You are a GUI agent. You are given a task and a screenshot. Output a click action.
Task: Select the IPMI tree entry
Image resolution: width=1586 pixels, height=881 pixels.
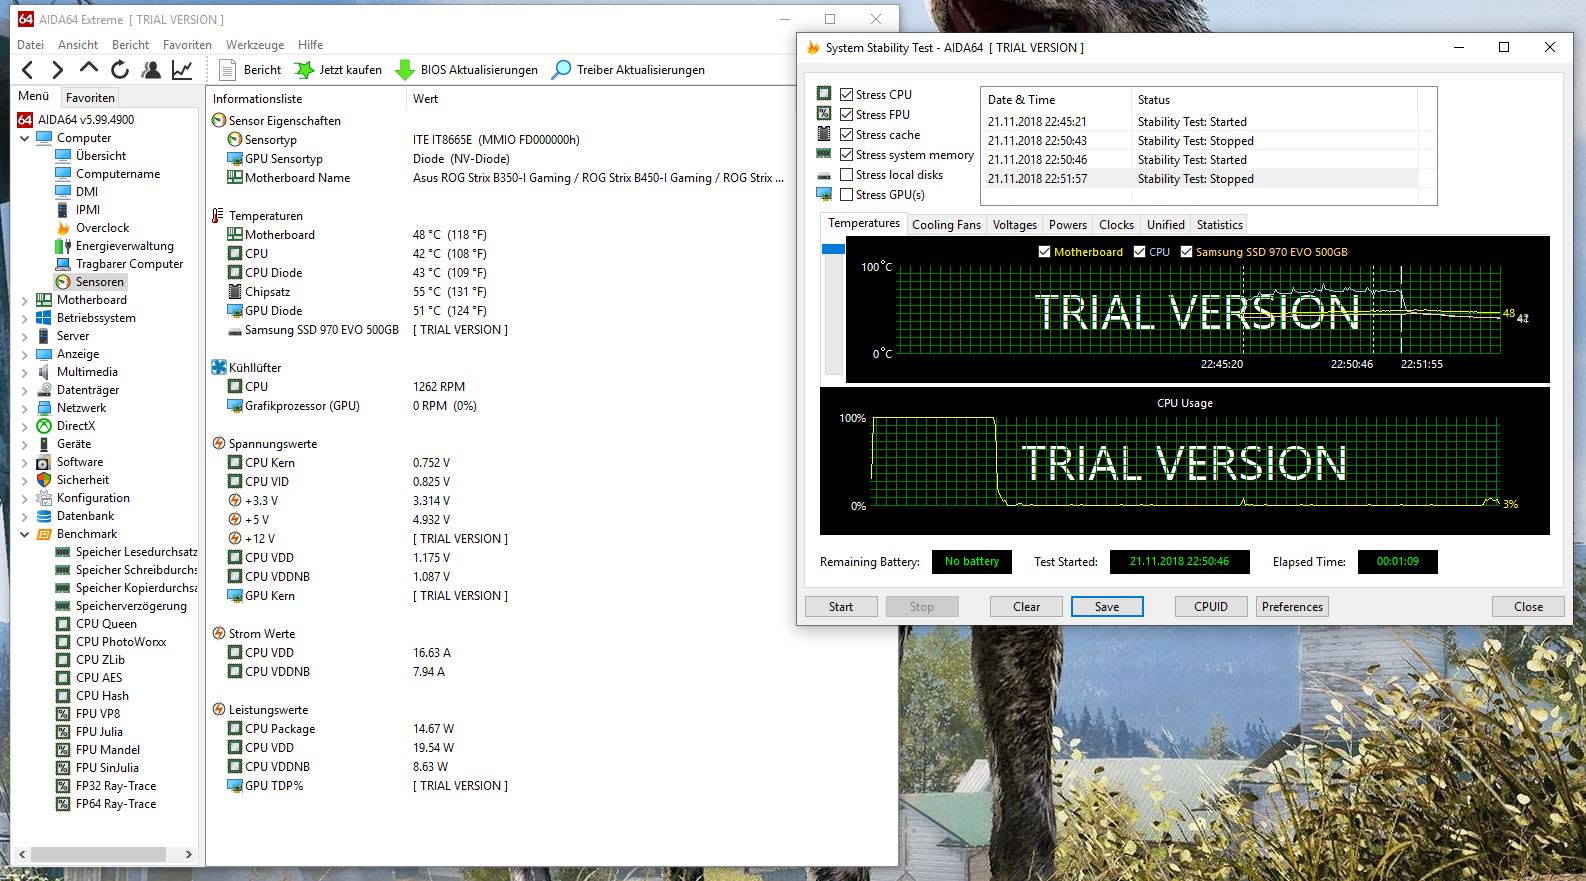pos(88,210)
